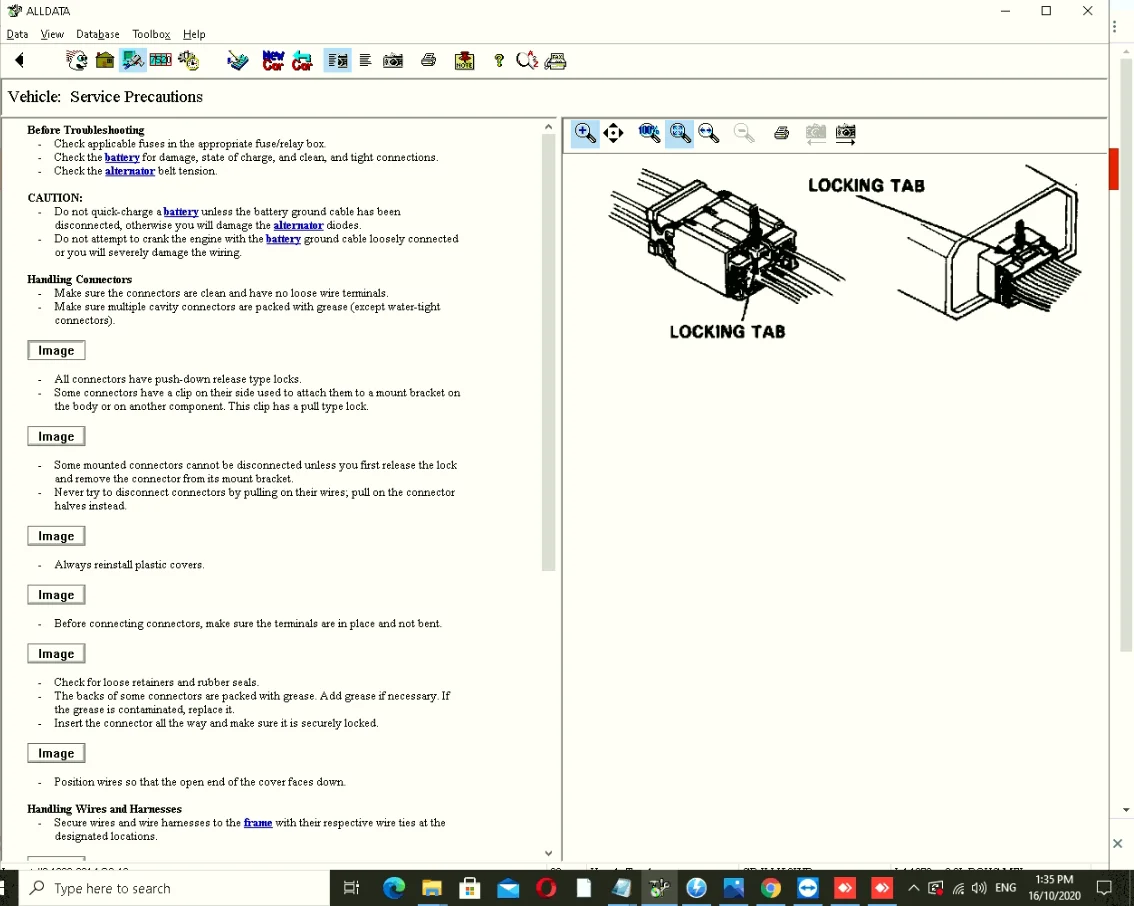This screenshot has width=1134, height=906.
Task: Click the back arrow in the main toolbar
Action: [x=19, y=61]
